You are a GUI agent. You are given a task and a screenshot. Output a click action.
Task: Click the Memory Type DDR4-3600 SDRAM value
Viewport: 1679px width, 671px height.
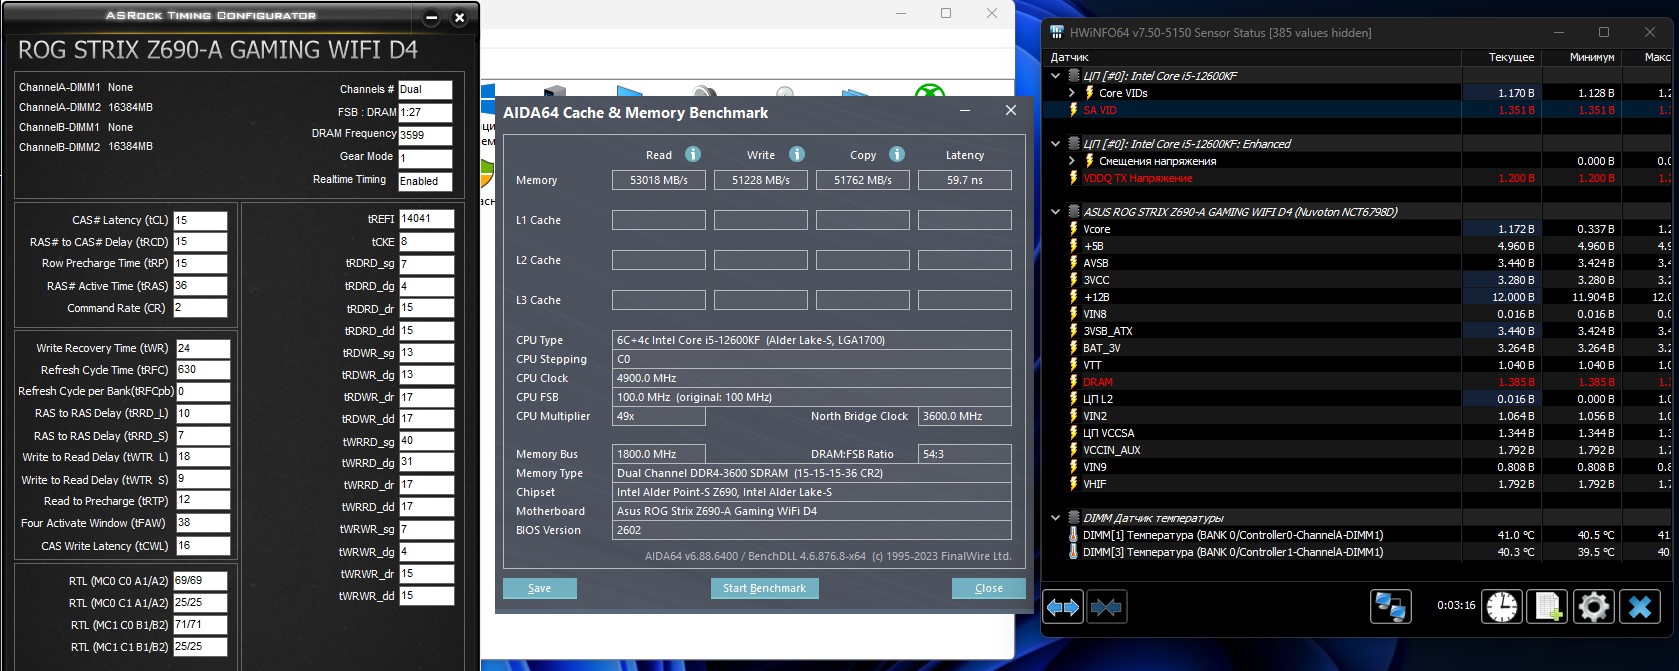(812, 473)
